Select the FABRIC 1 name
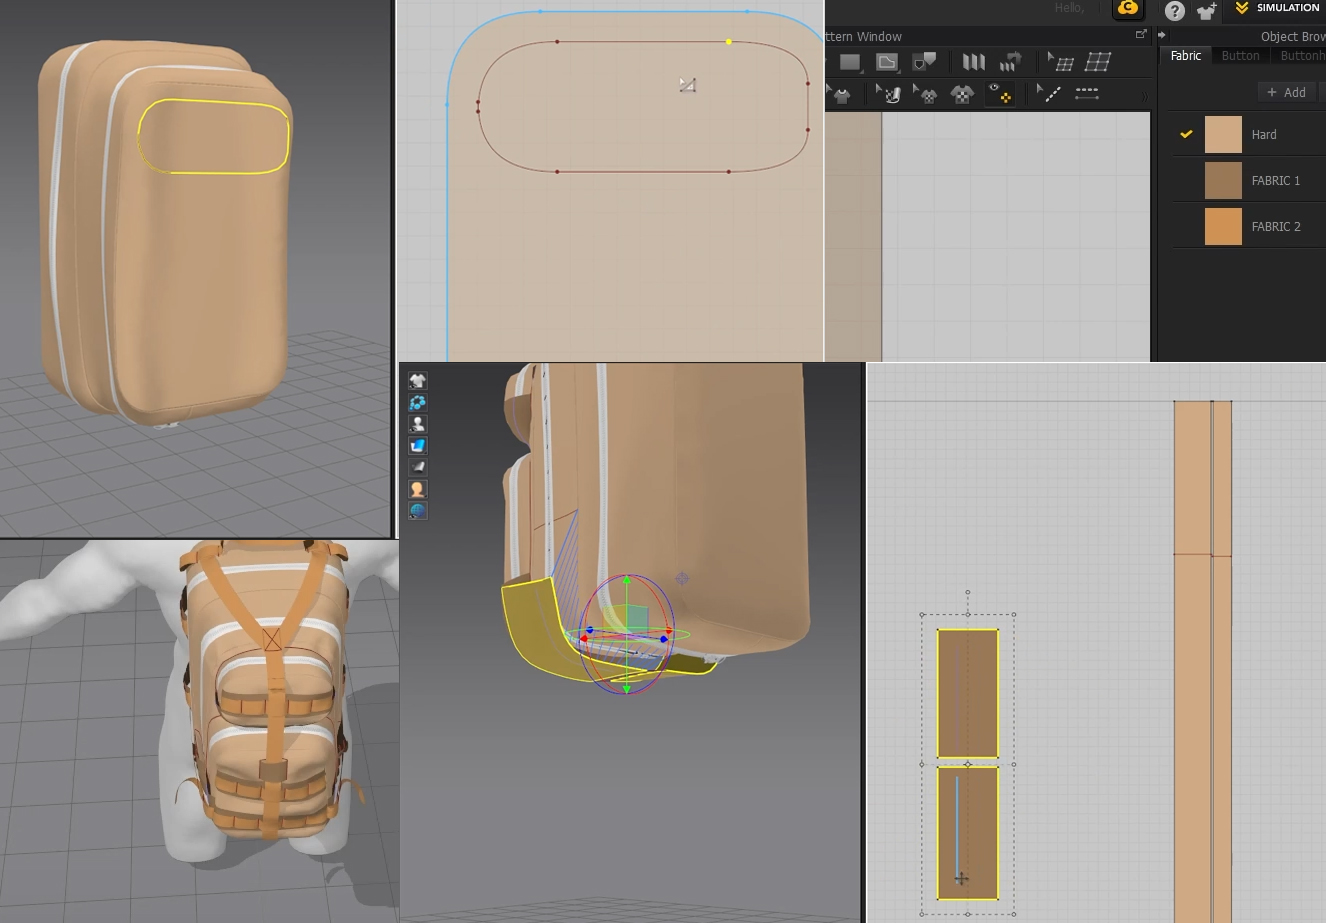This screenshot has height=923, width=1326. click(x=1276, y=181)
